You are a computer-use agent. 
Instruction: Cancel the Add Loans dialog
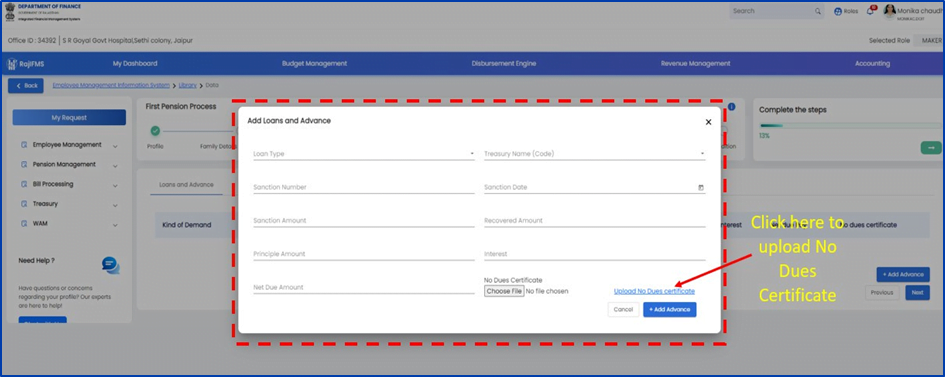[x=623, y=310]
